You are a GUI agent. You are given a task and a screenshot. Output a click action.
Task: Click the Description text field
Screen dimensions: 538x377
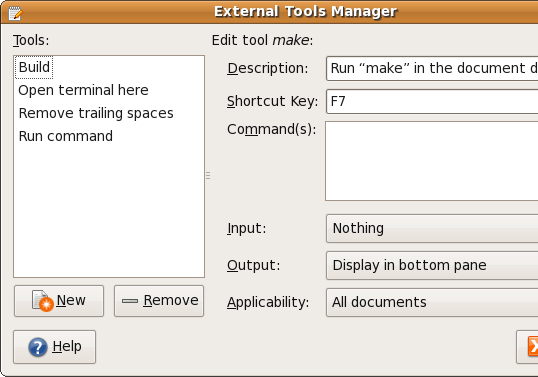pyautogui.click(x=432, y=69)
